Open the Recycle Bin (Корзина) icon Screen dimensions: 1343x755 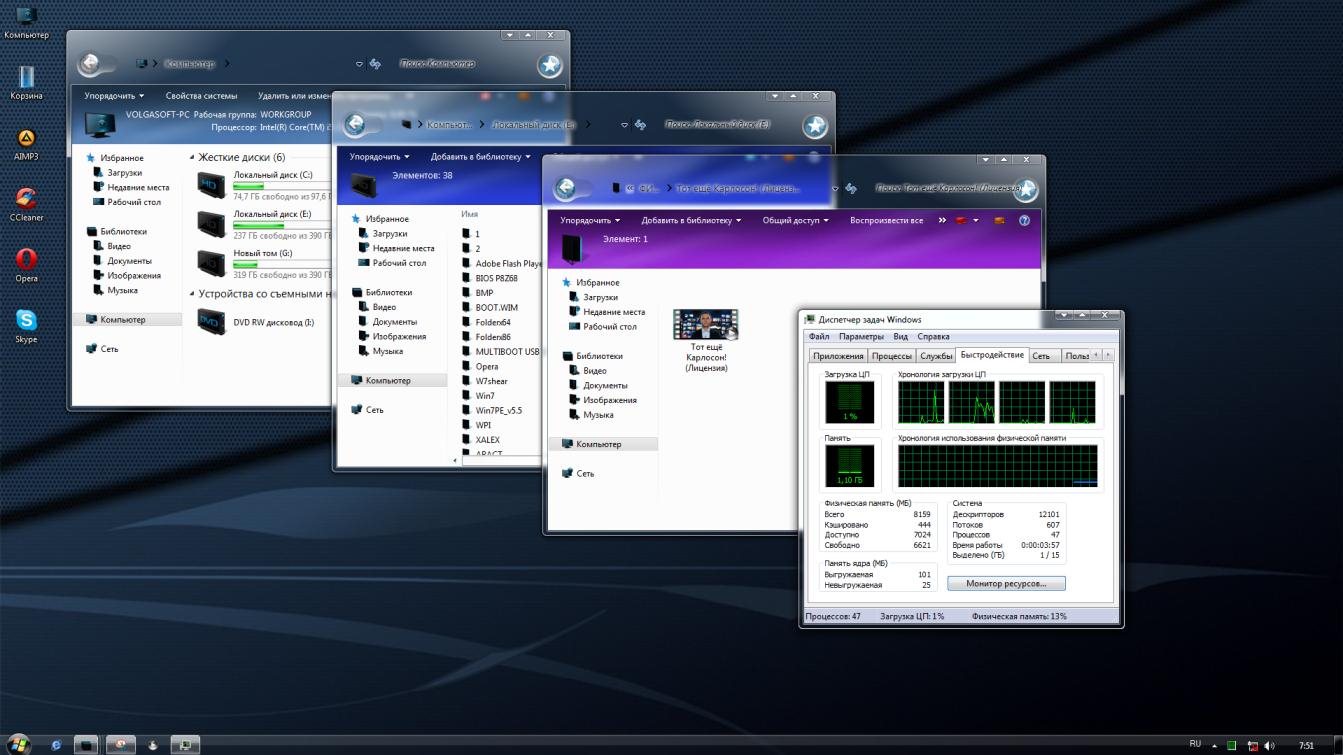26,79
